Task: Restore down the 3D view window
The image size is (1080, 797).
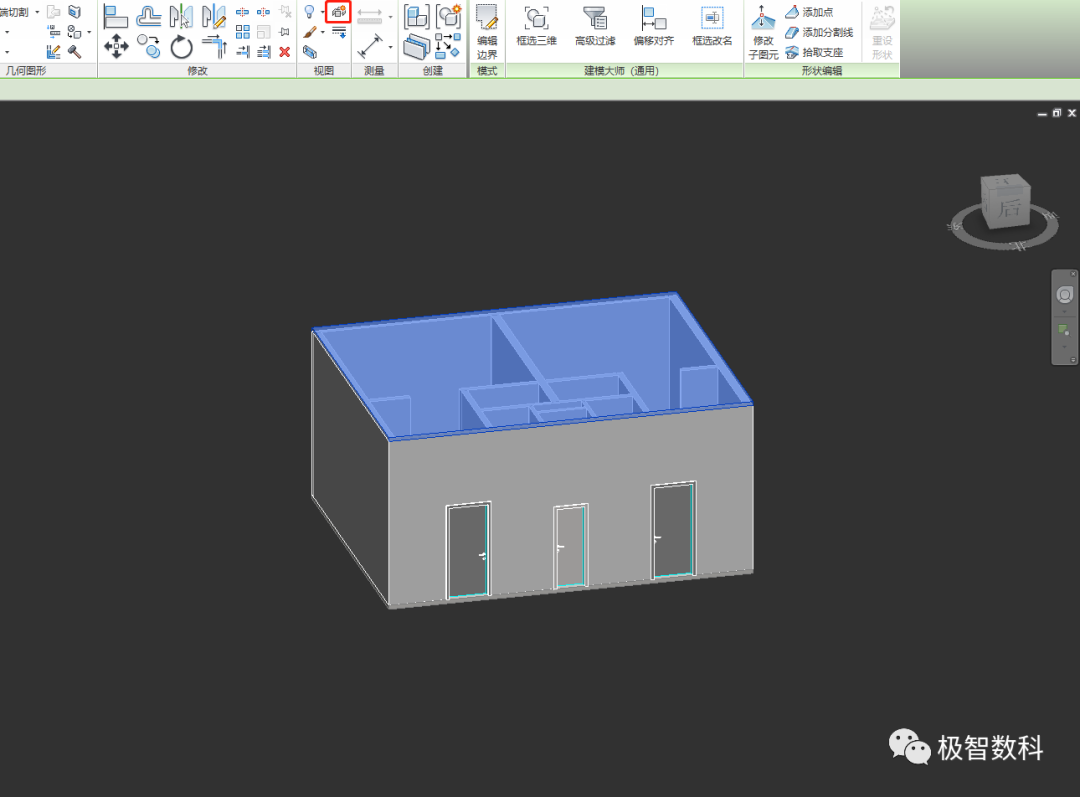Action: click(x=1057, y=113)
